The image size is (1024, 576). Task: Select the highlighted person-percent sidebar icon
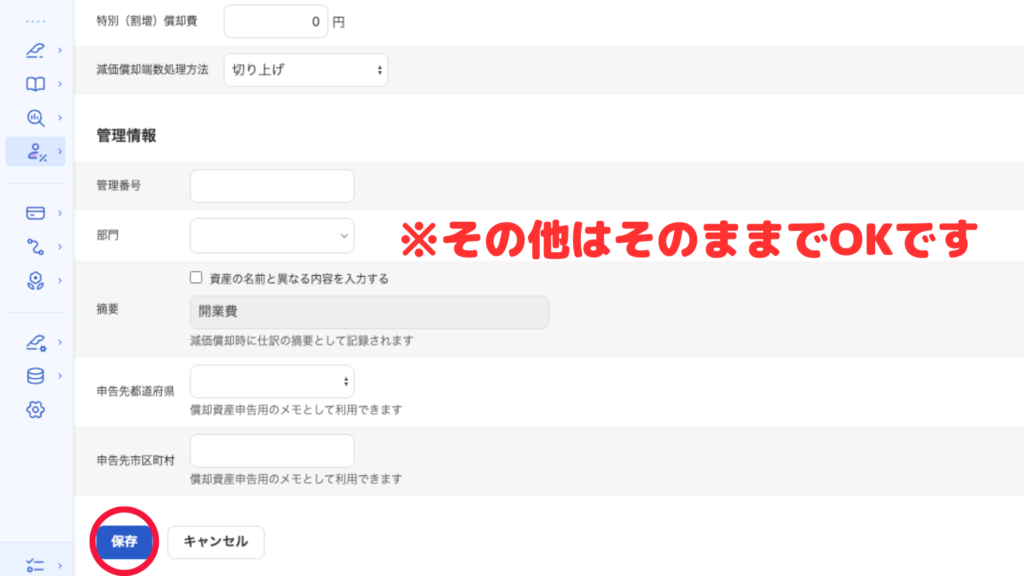(x=36, y=152)
